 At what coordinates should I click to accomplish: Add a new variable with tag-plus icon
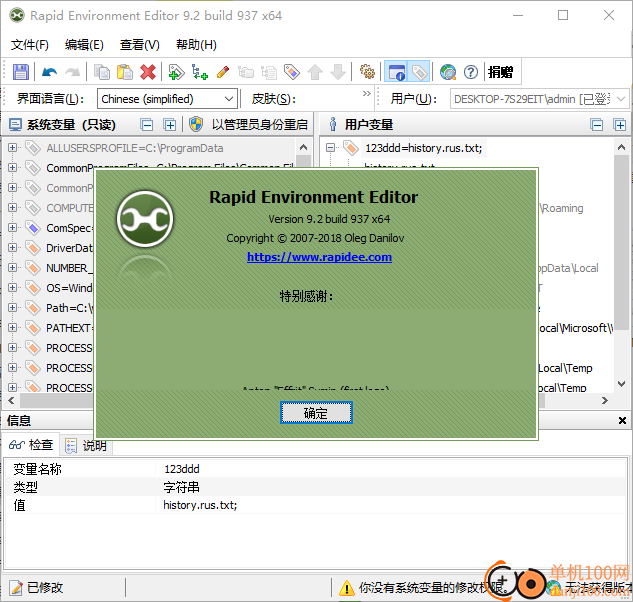pos(176,72)
